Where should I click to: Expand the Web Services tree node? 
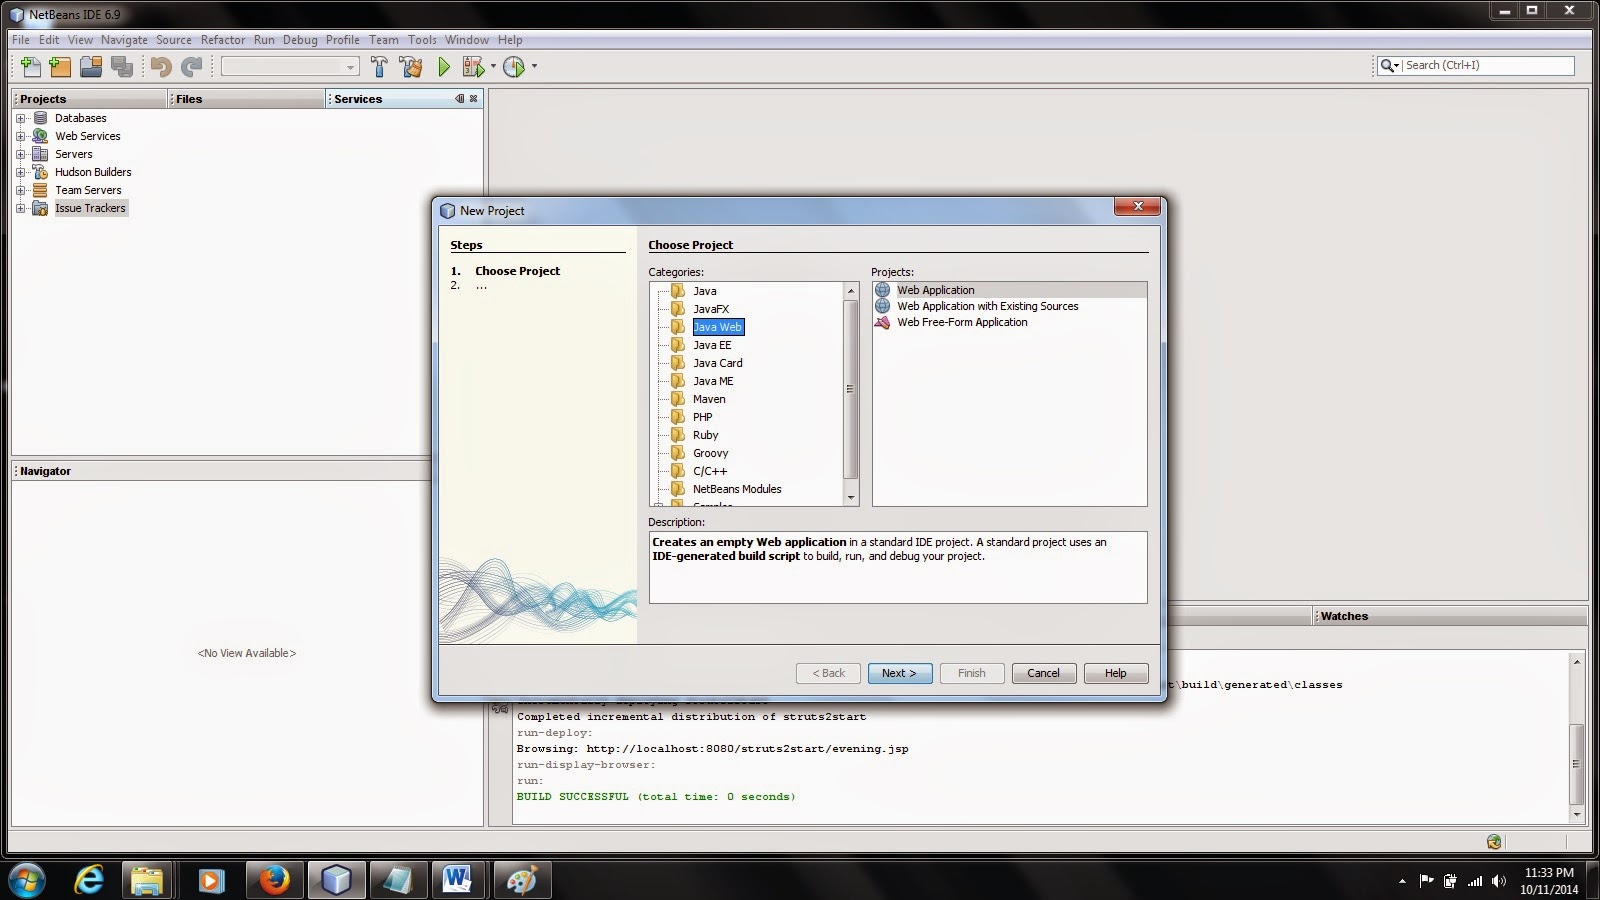pos(20,136)
